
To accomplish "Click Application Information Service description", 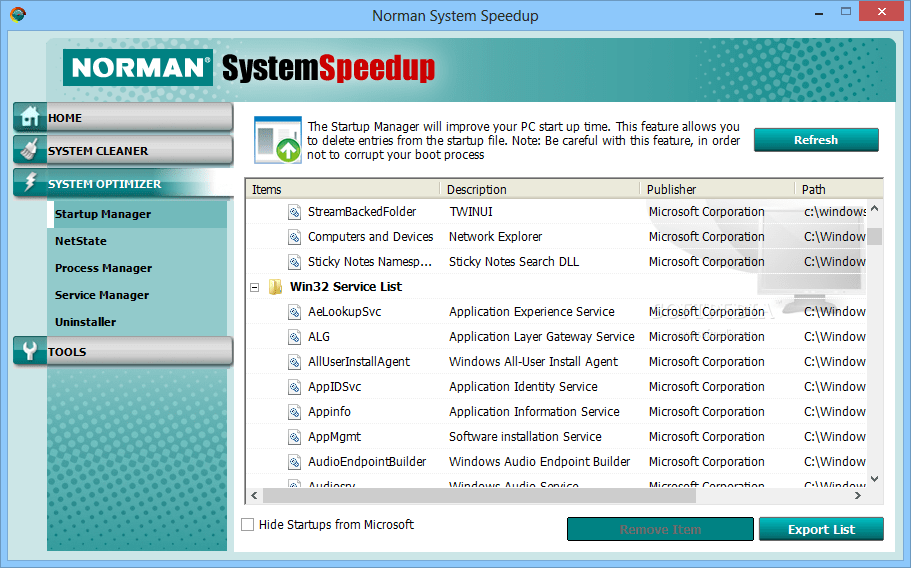I will [534, 412].
